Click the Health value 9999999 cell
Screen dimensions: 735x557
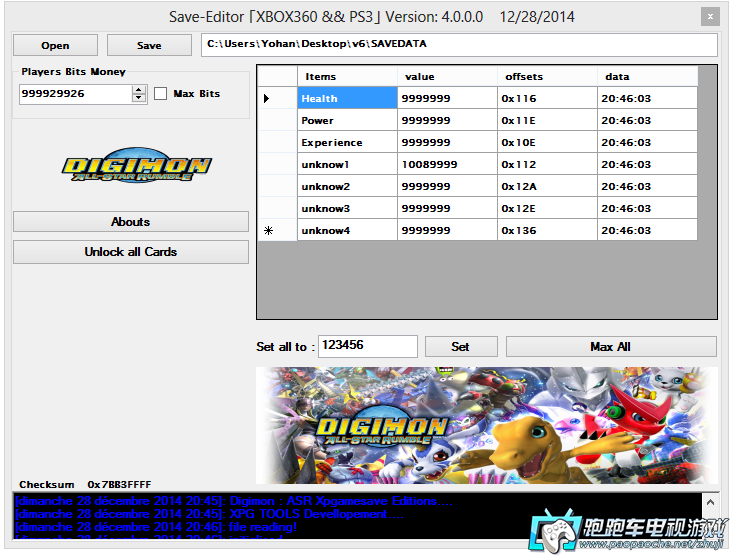pos(447,98)
